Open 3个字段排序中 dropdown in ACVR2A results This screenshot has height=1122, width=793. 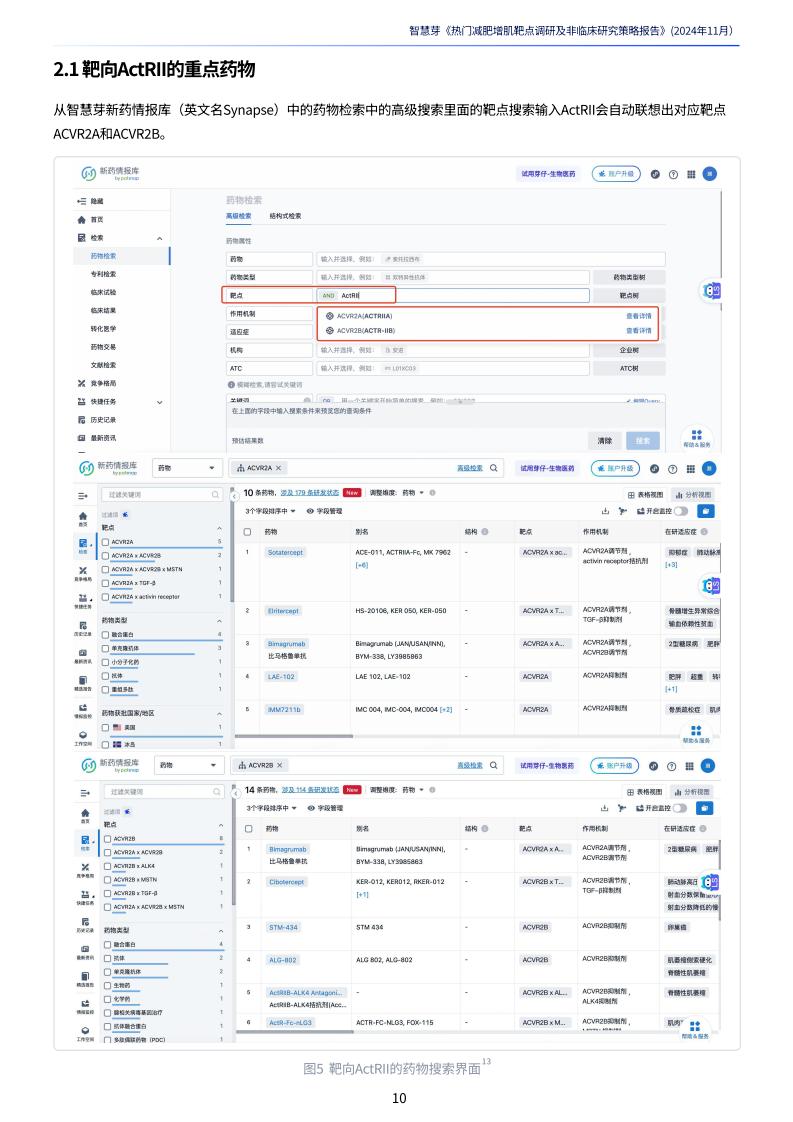coord(271,511)
